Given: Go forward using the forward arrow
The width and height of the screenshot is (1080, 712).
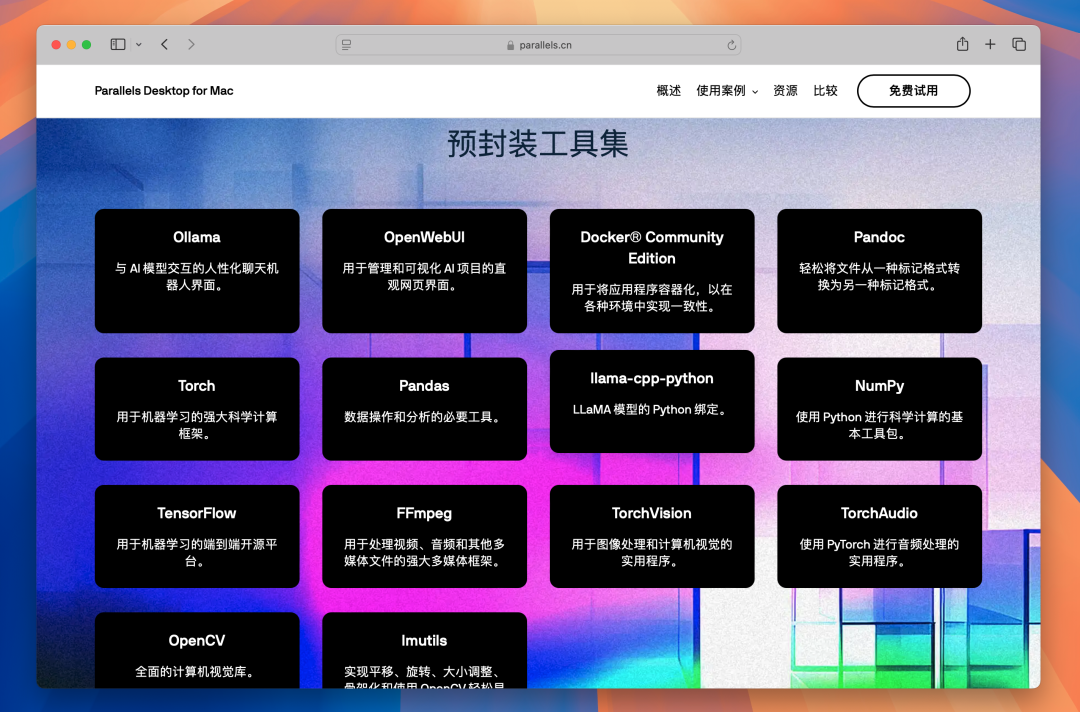Looking at the screenshot, I should coord(191,44).
